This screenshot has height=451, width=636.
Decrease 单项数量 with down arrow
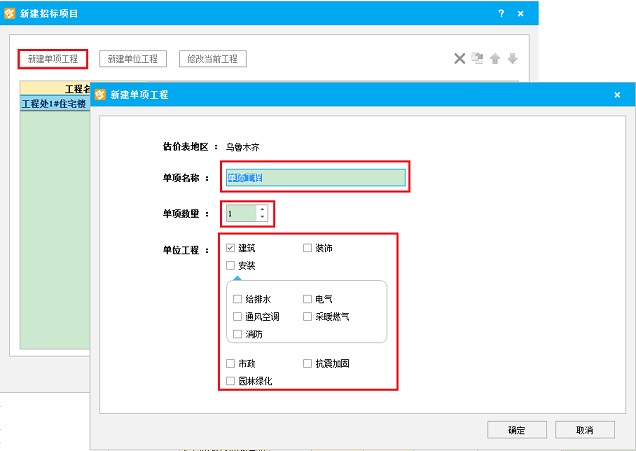click(262, 217)
